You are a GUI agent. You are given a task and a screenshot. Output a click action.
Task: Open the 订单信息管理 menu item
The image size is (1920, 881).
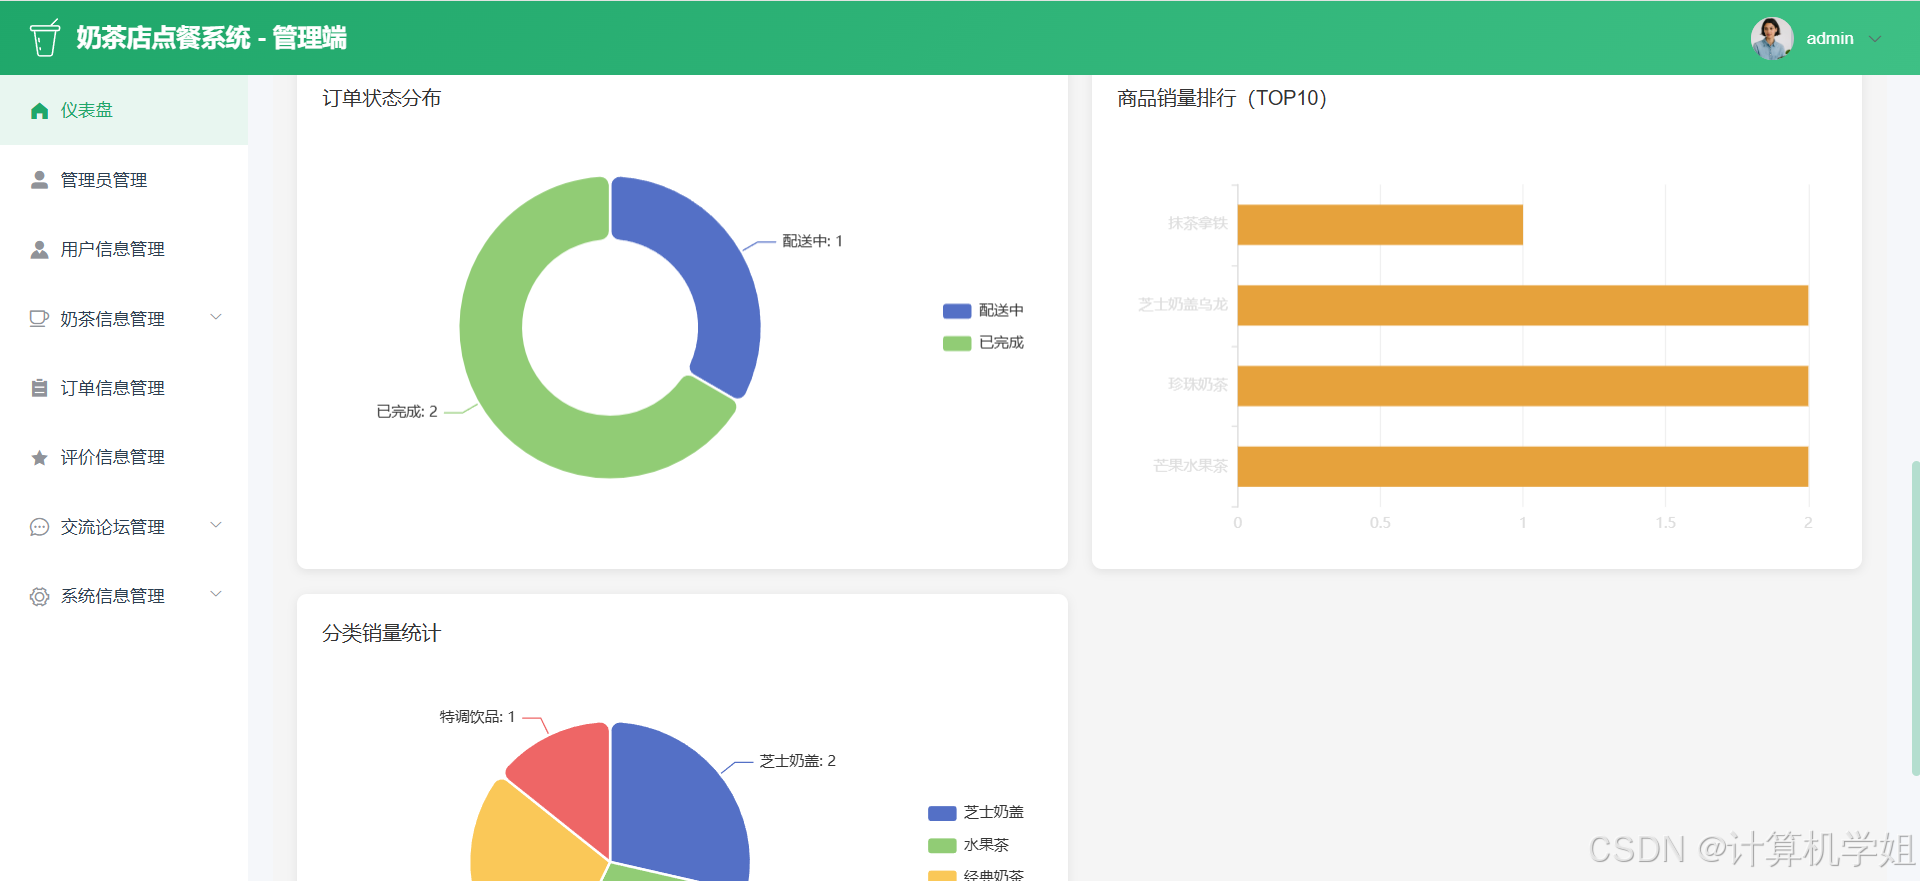point(124,388)
